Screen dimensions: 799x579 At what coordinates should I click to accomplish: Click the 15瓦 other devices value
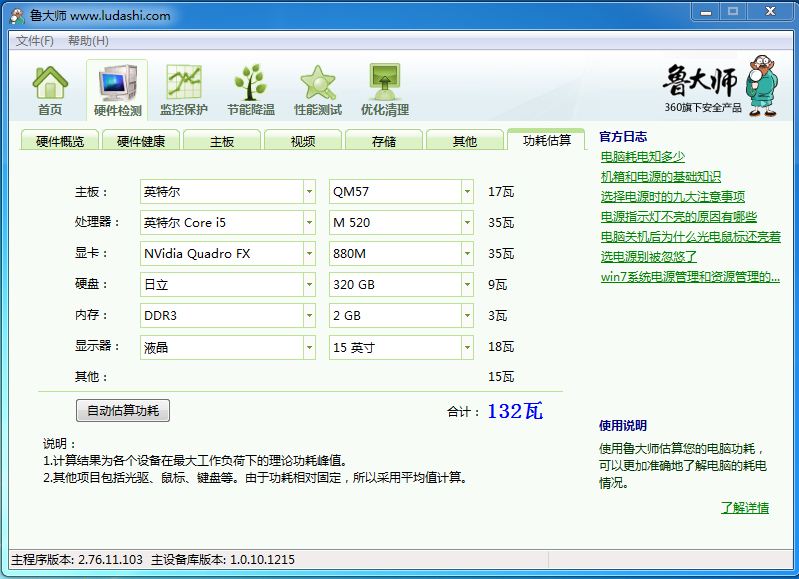[501, 377]
